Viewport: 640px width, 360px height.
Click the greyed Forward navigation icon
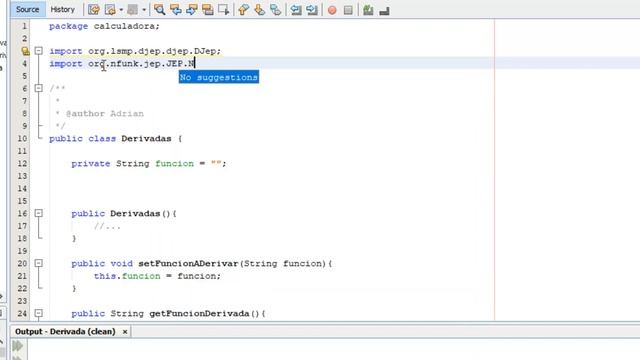pyautogui.click(x=132, y=10)
